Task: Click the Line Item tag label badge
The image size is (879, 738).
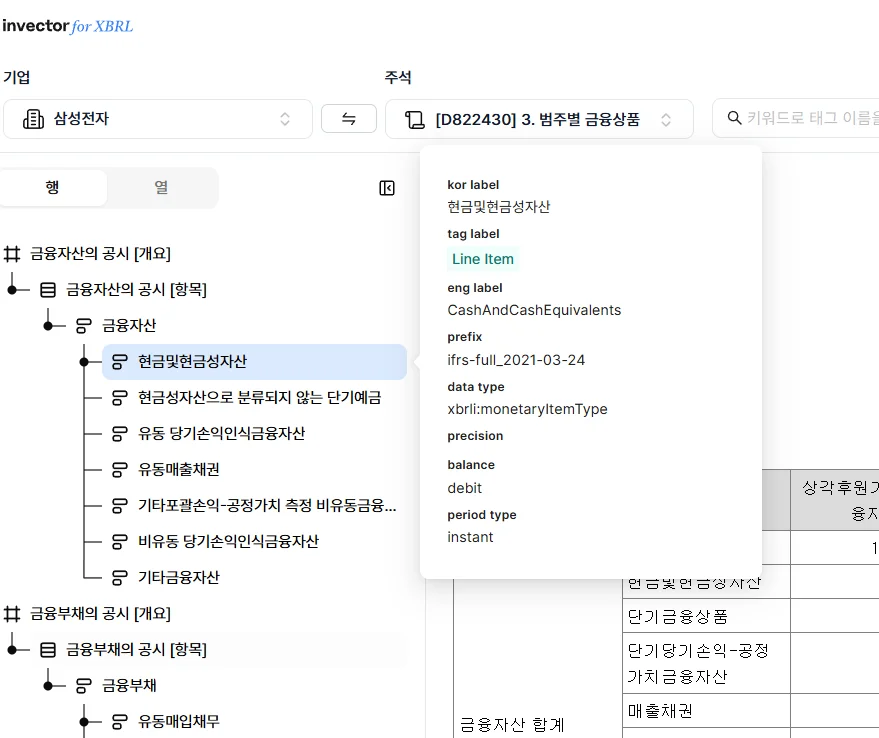Action: [483, 259]
